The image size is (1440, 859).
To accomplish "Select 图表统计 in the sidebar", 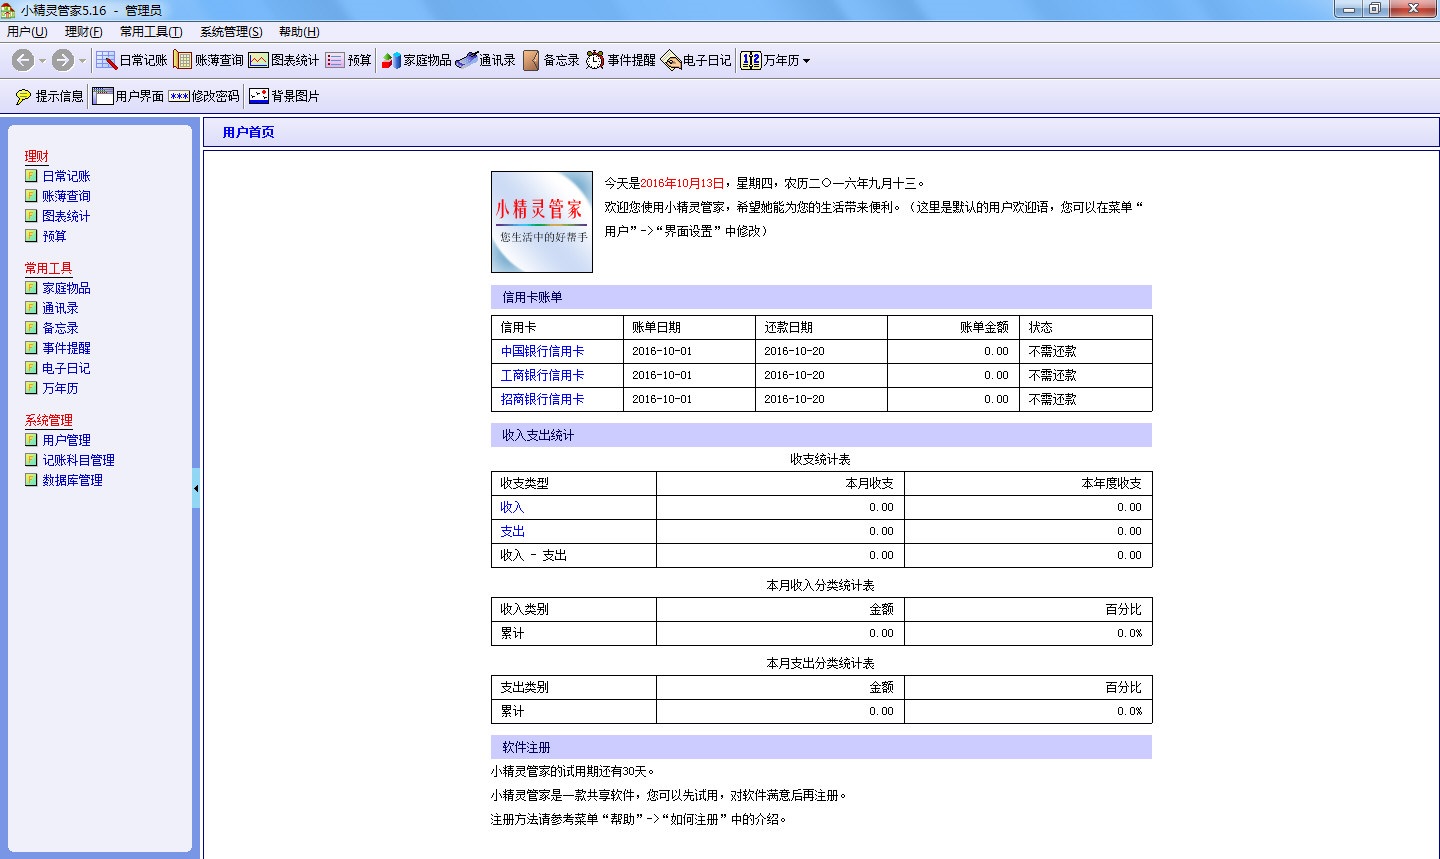I will pos(66,216).
